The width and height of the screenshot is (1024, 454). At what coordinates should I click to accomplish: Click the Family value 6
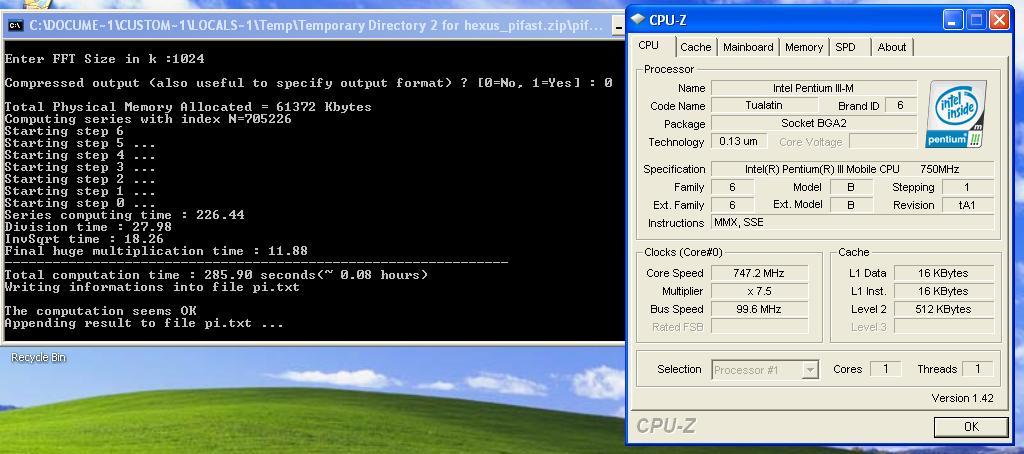(732, 187)
